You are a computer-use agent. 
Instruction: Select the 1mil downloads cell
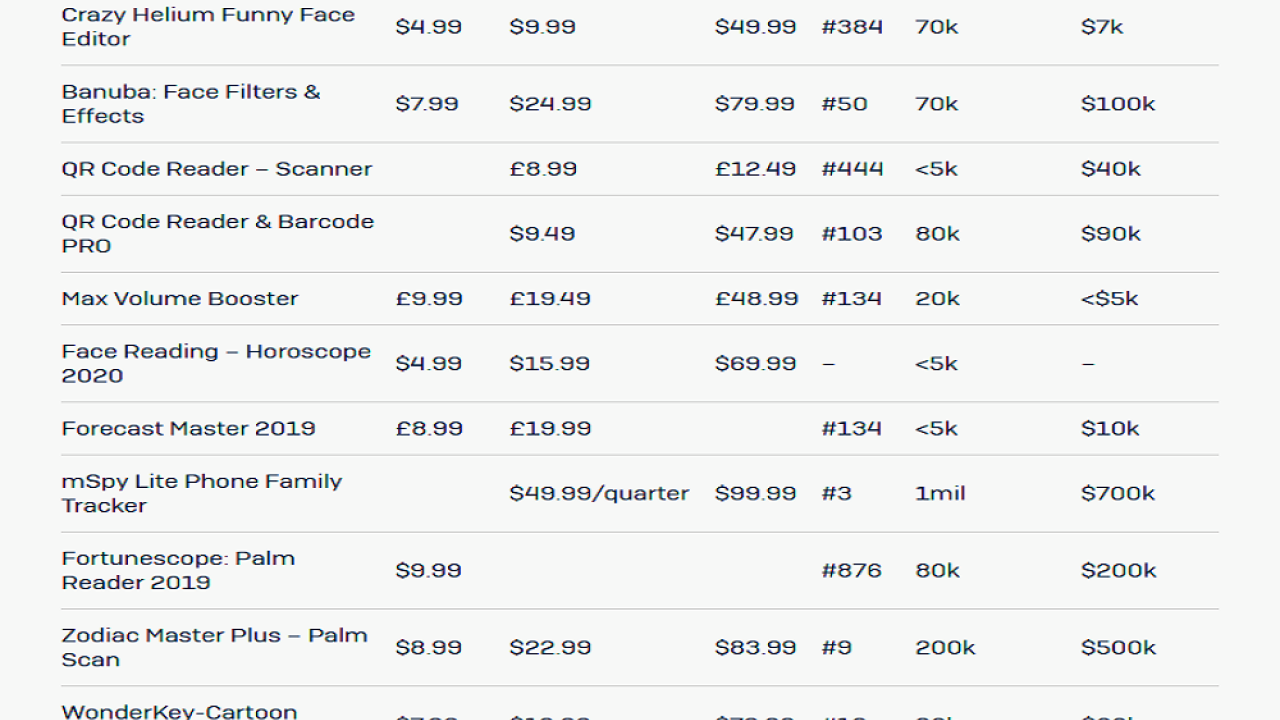940,494
